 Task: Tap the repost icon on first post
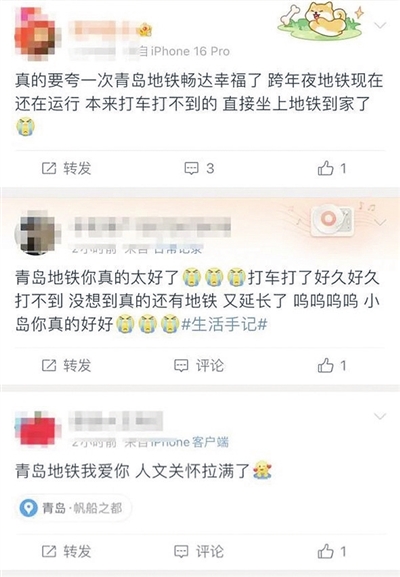(x=49, y=168)
